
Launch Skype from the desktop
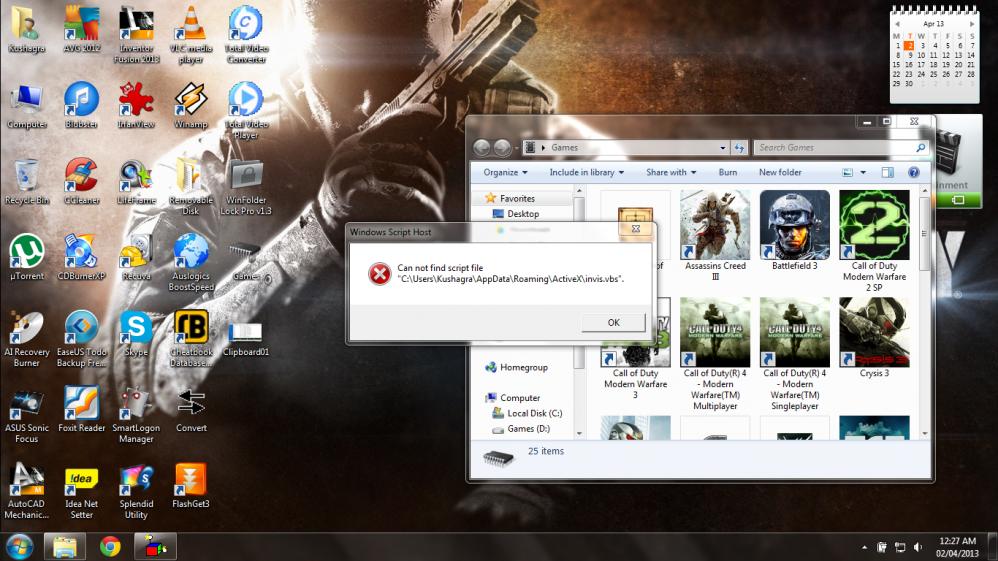(136, 333)
